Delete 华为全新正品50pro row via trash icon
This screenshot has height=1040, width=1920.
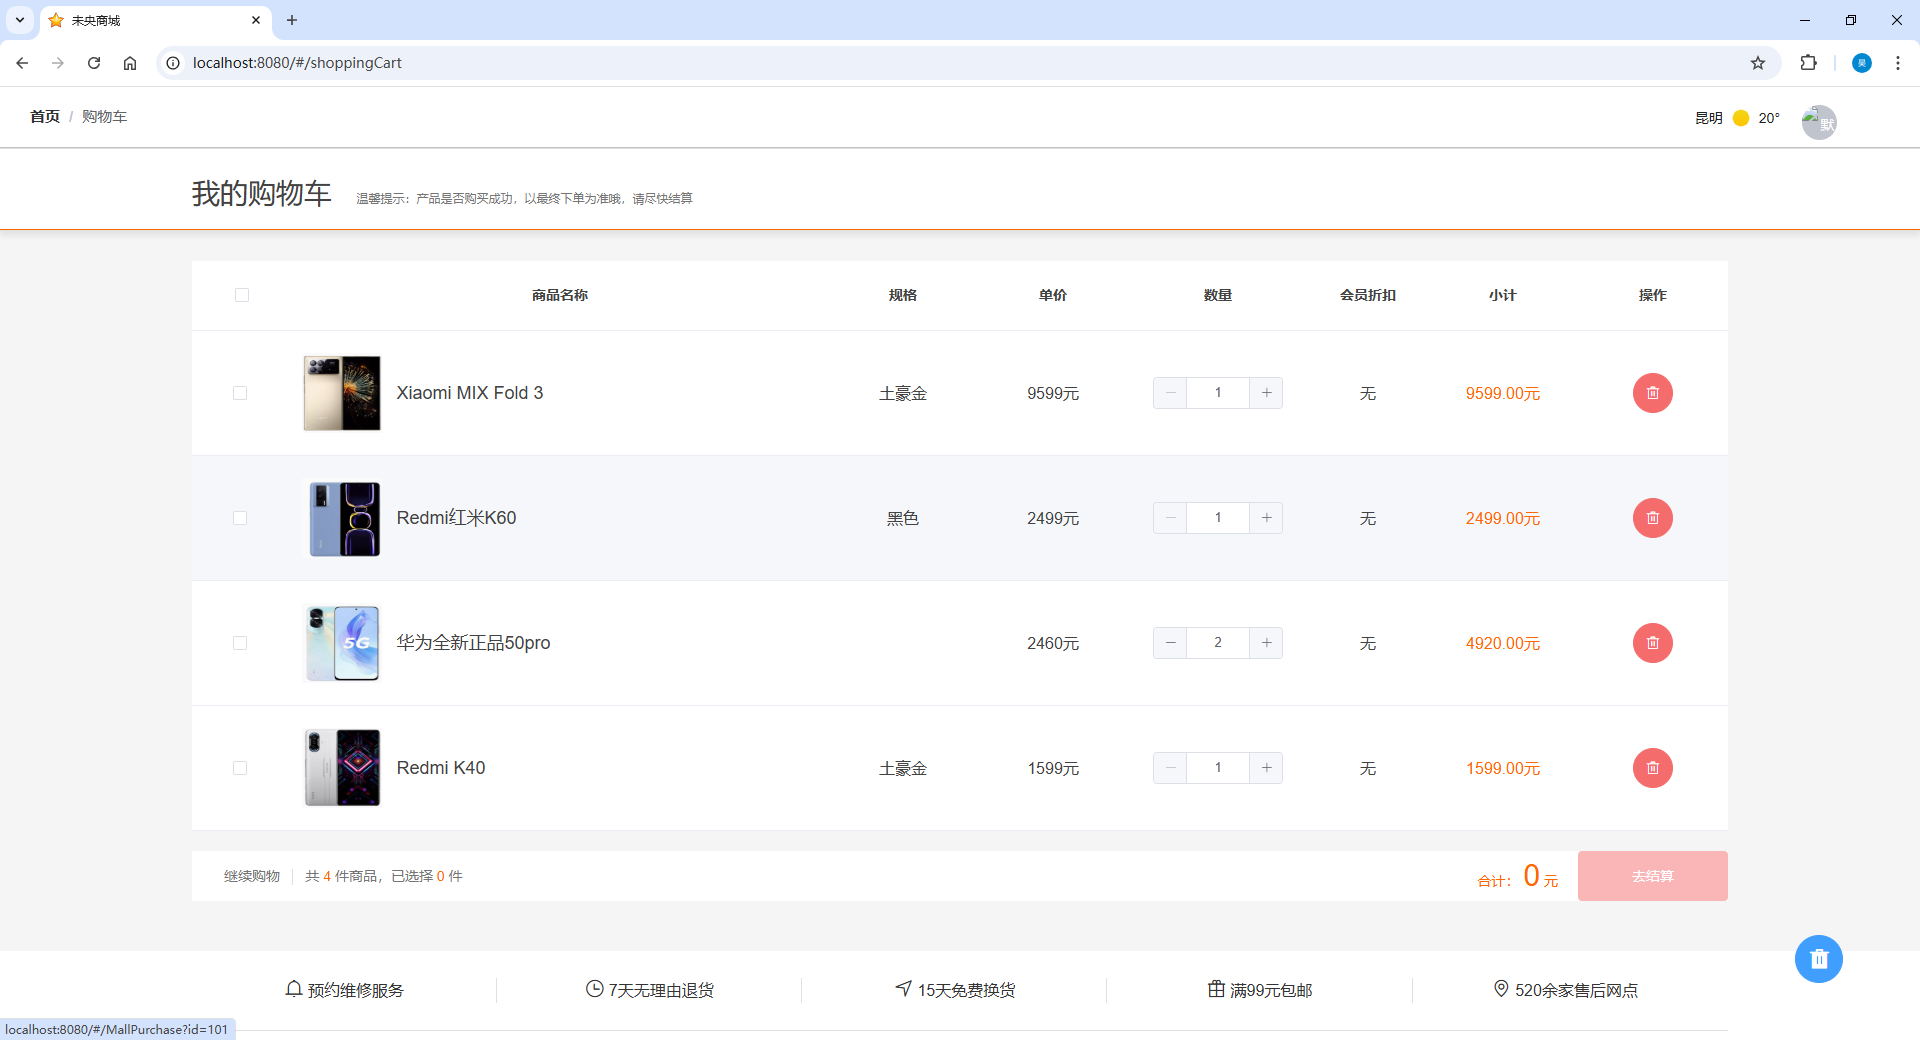1652,643
